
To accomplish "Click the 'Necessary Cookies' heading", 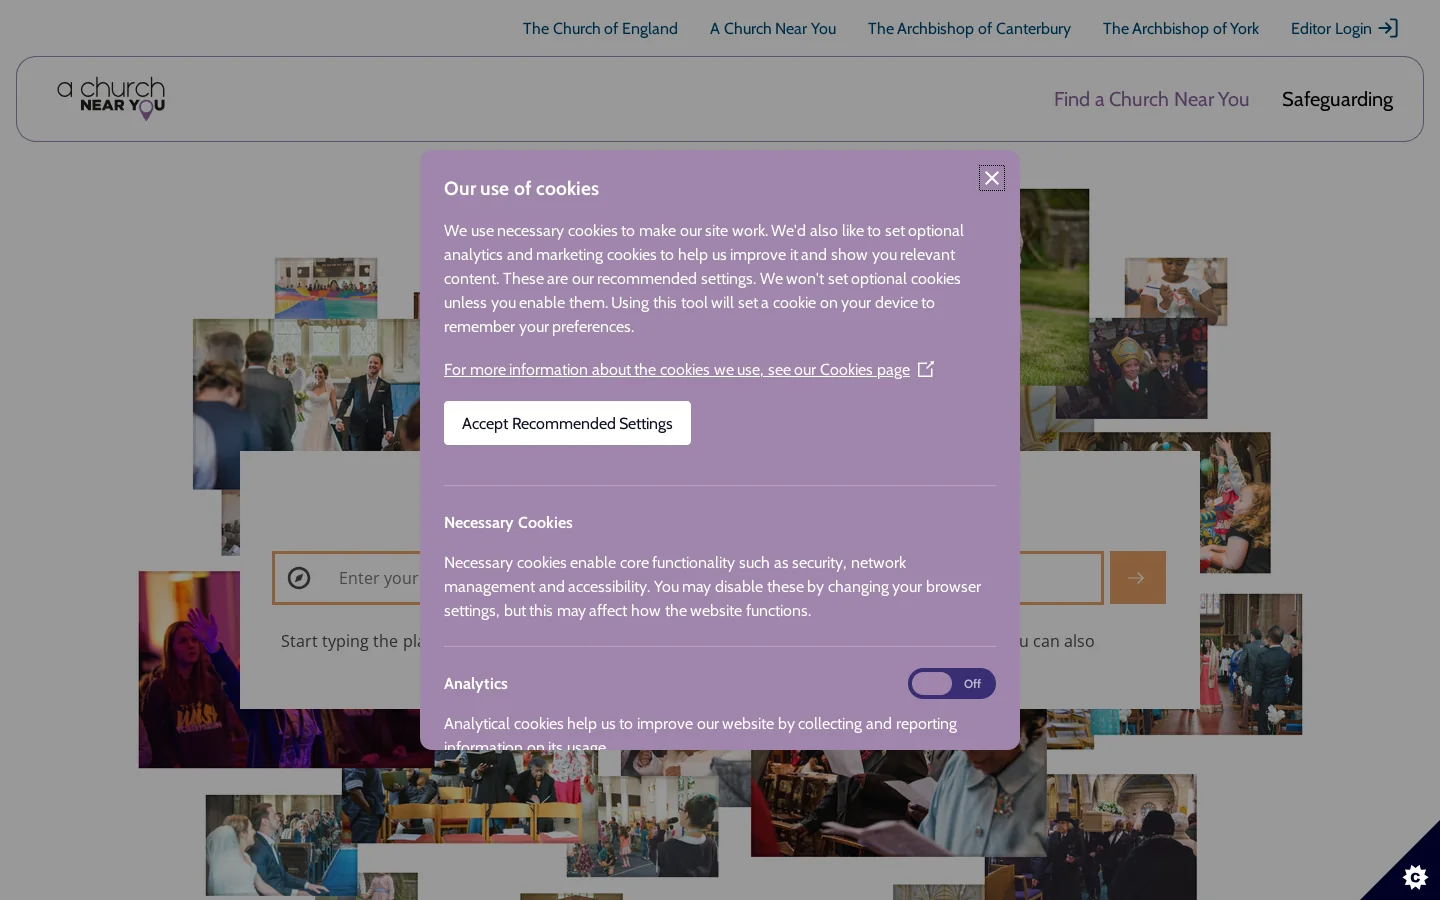I will pyautogui.click(x=508, y=522).
